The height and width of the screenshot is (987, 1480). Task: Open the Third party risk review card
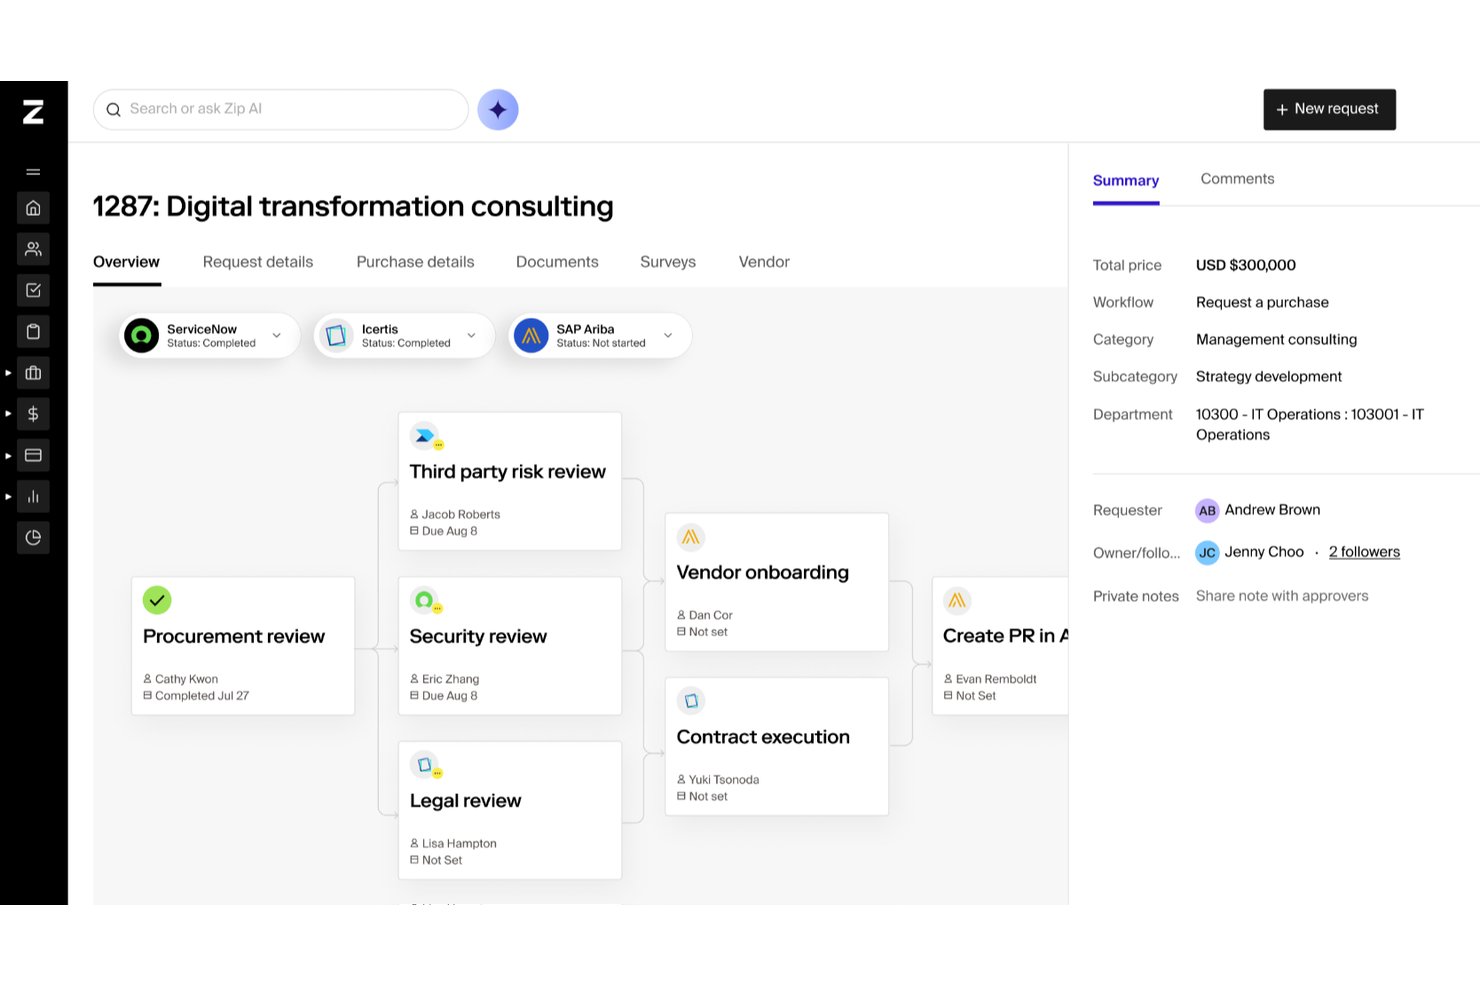(x=510, y=481)
